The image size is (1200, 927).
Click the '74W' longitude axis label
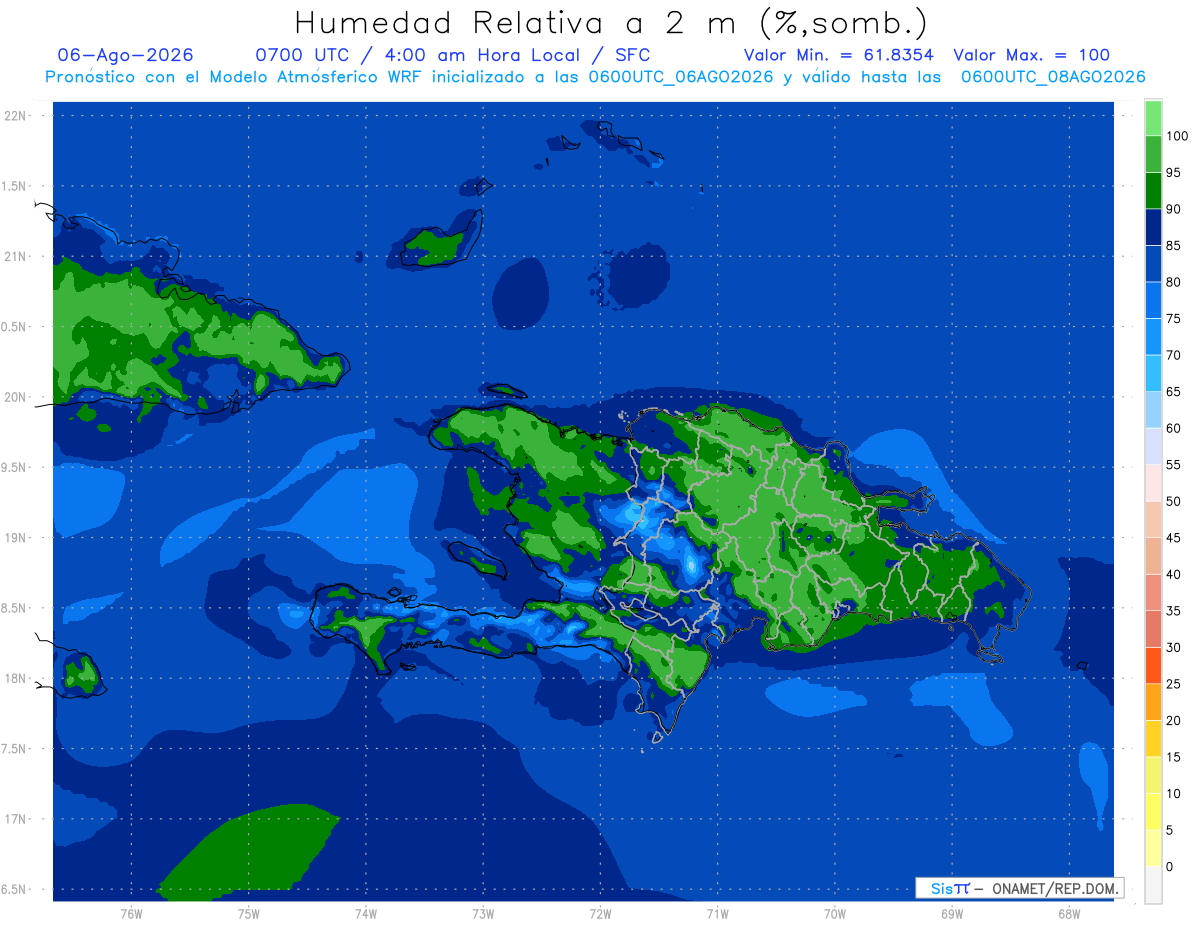point(366,914)
